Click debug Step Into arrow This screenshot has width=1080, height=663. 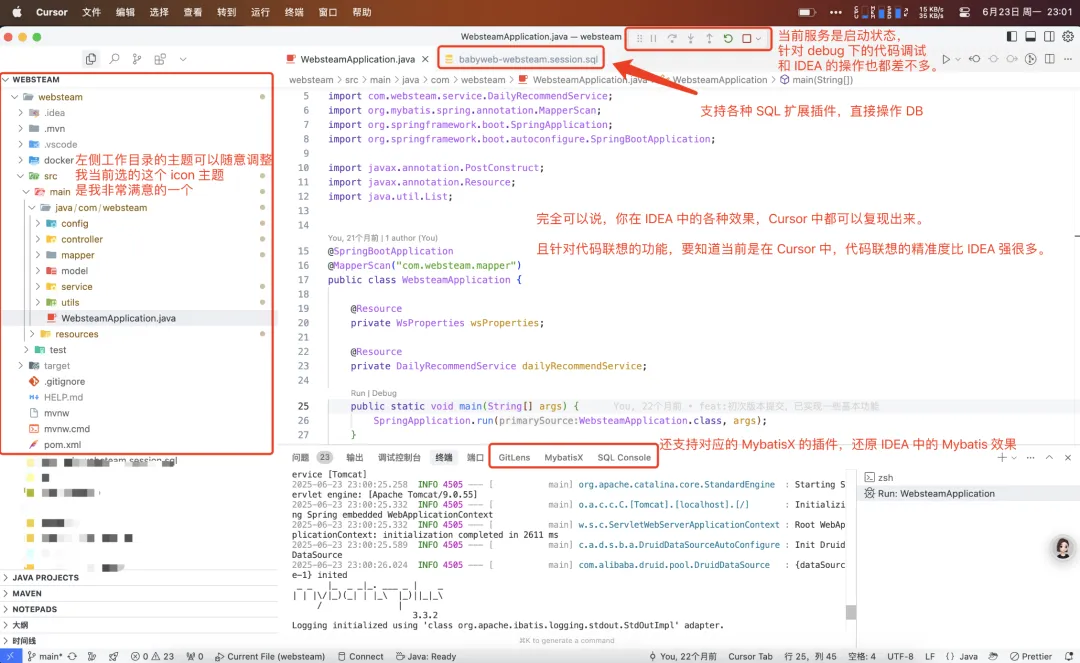tap(691, 38)
